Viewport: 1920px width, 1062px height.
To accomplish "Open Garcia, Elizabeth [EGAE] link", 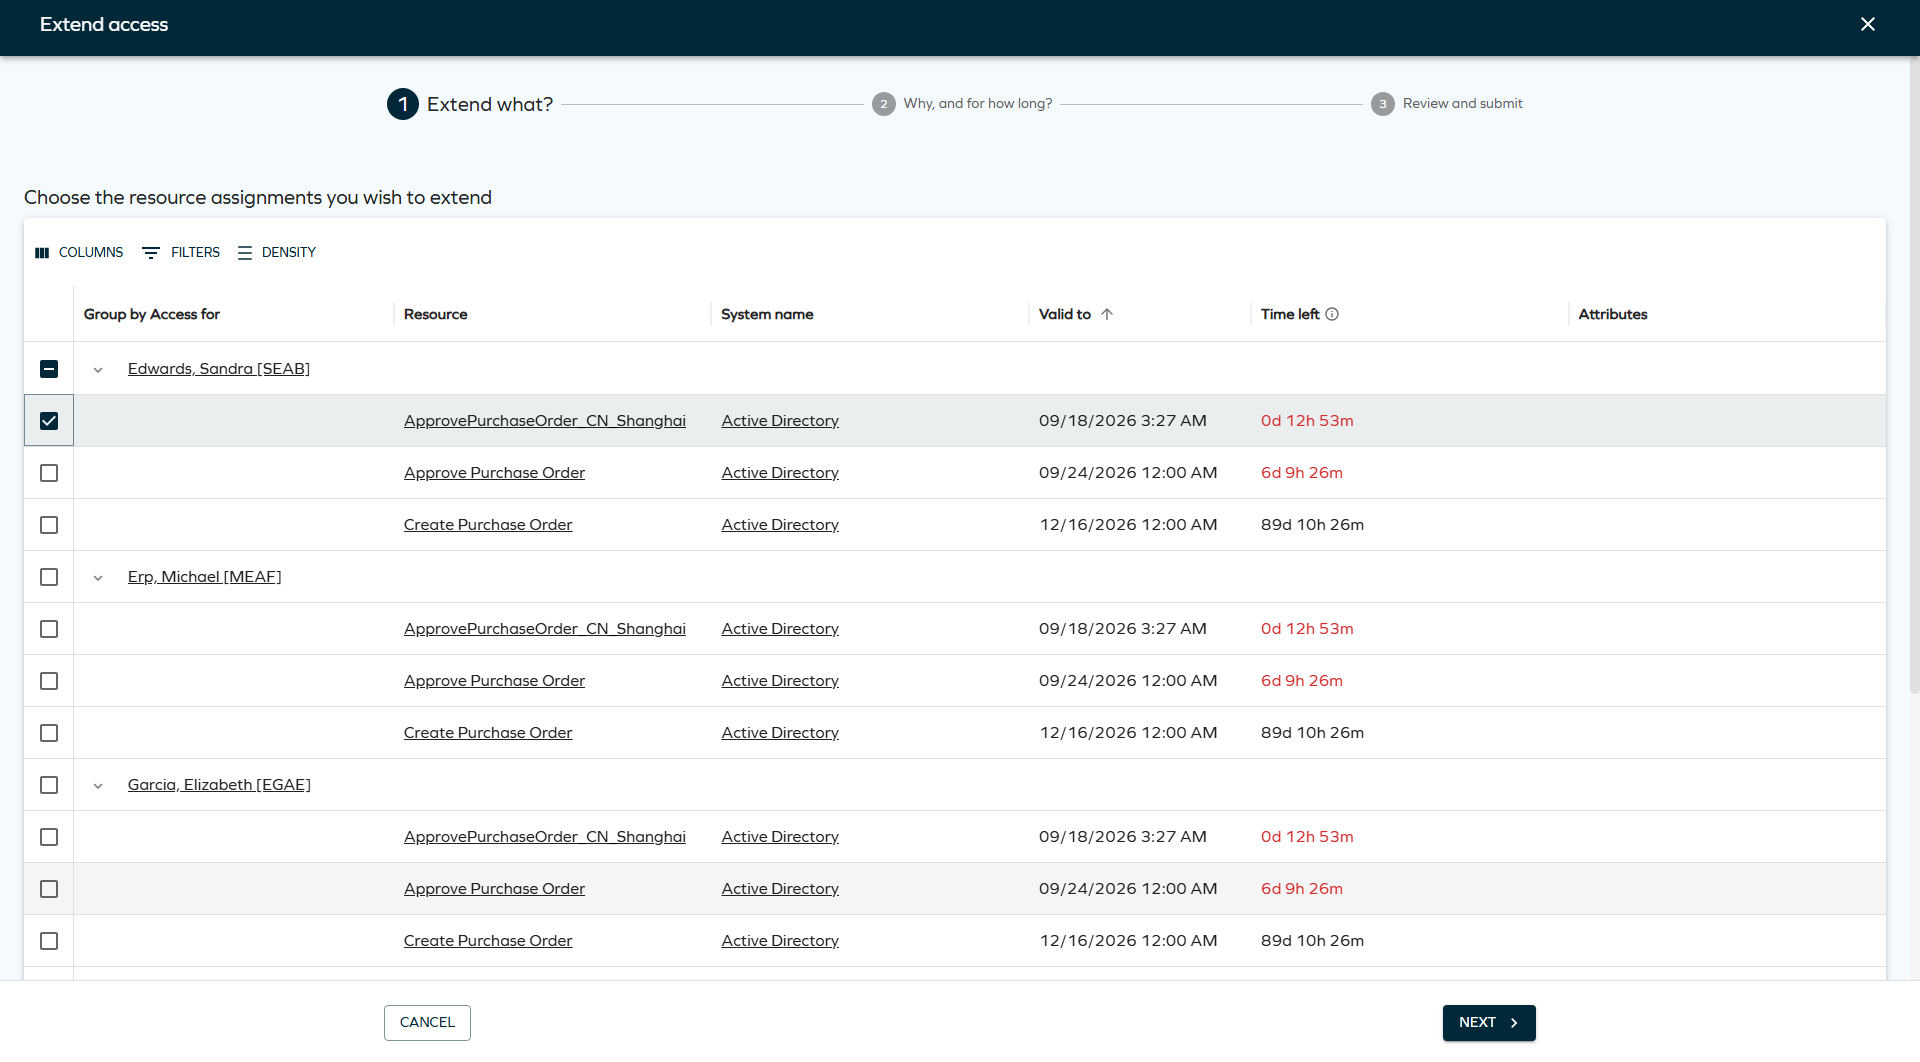I will coord(219,785).
